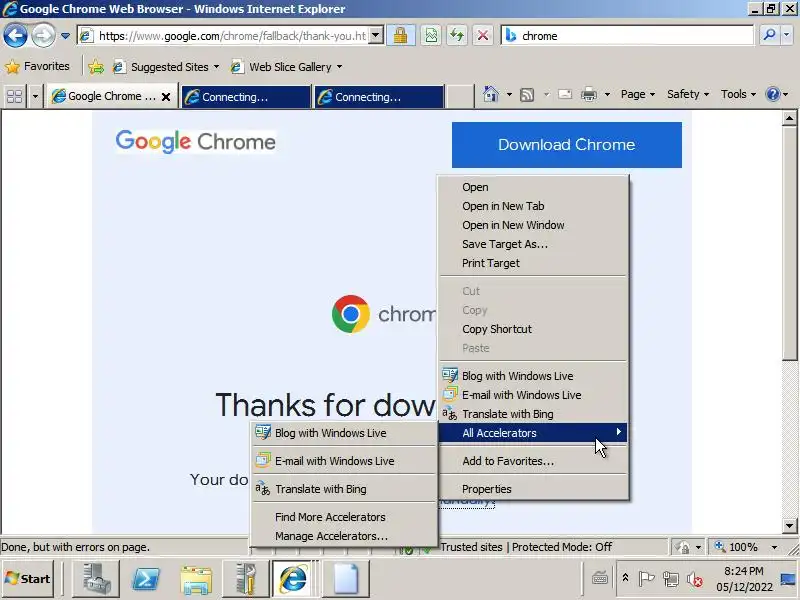Select Manage Accelerators...

344,536
